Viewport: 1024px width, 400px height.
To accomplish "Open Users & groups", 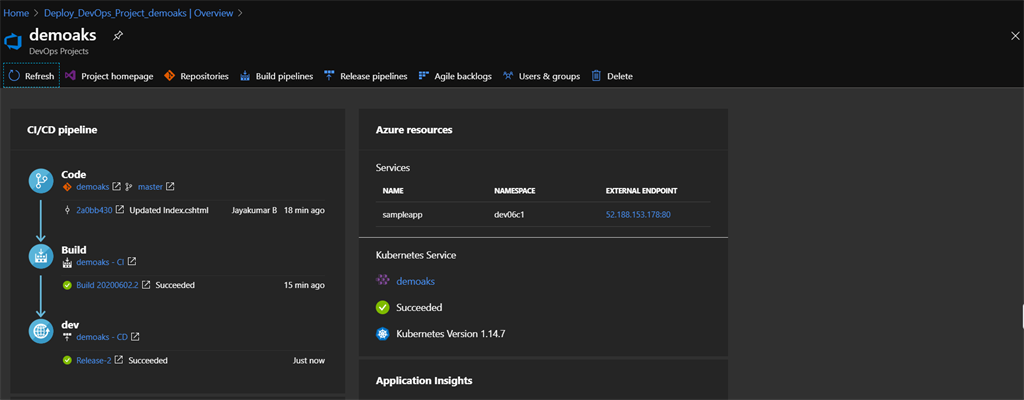I will click(x=541, y=76).
